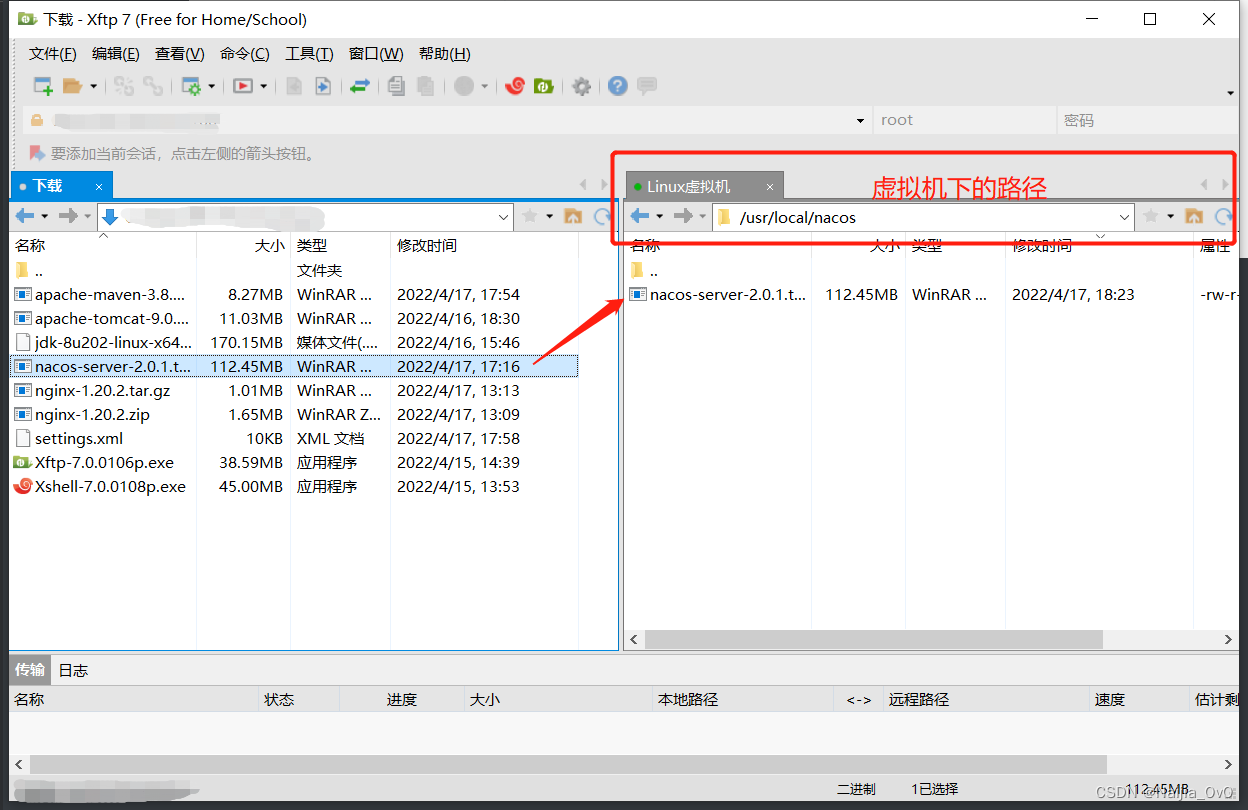Open the options gear icon
The width and height of the screenshot is (1248, 810).
(582, 87)
